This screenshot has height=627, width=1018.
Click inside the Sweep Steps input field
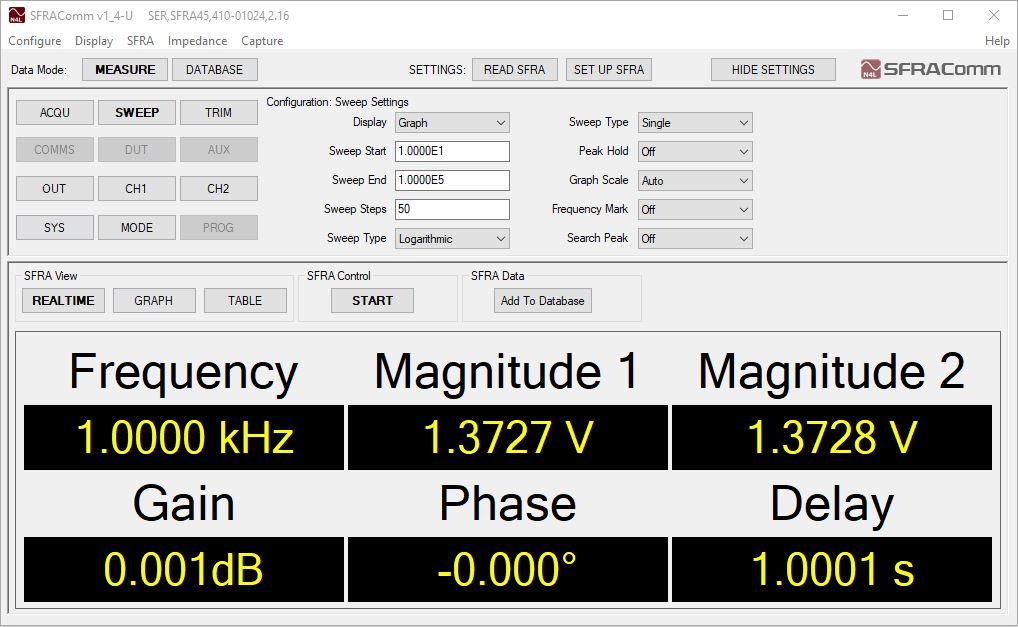coord(451,209)
